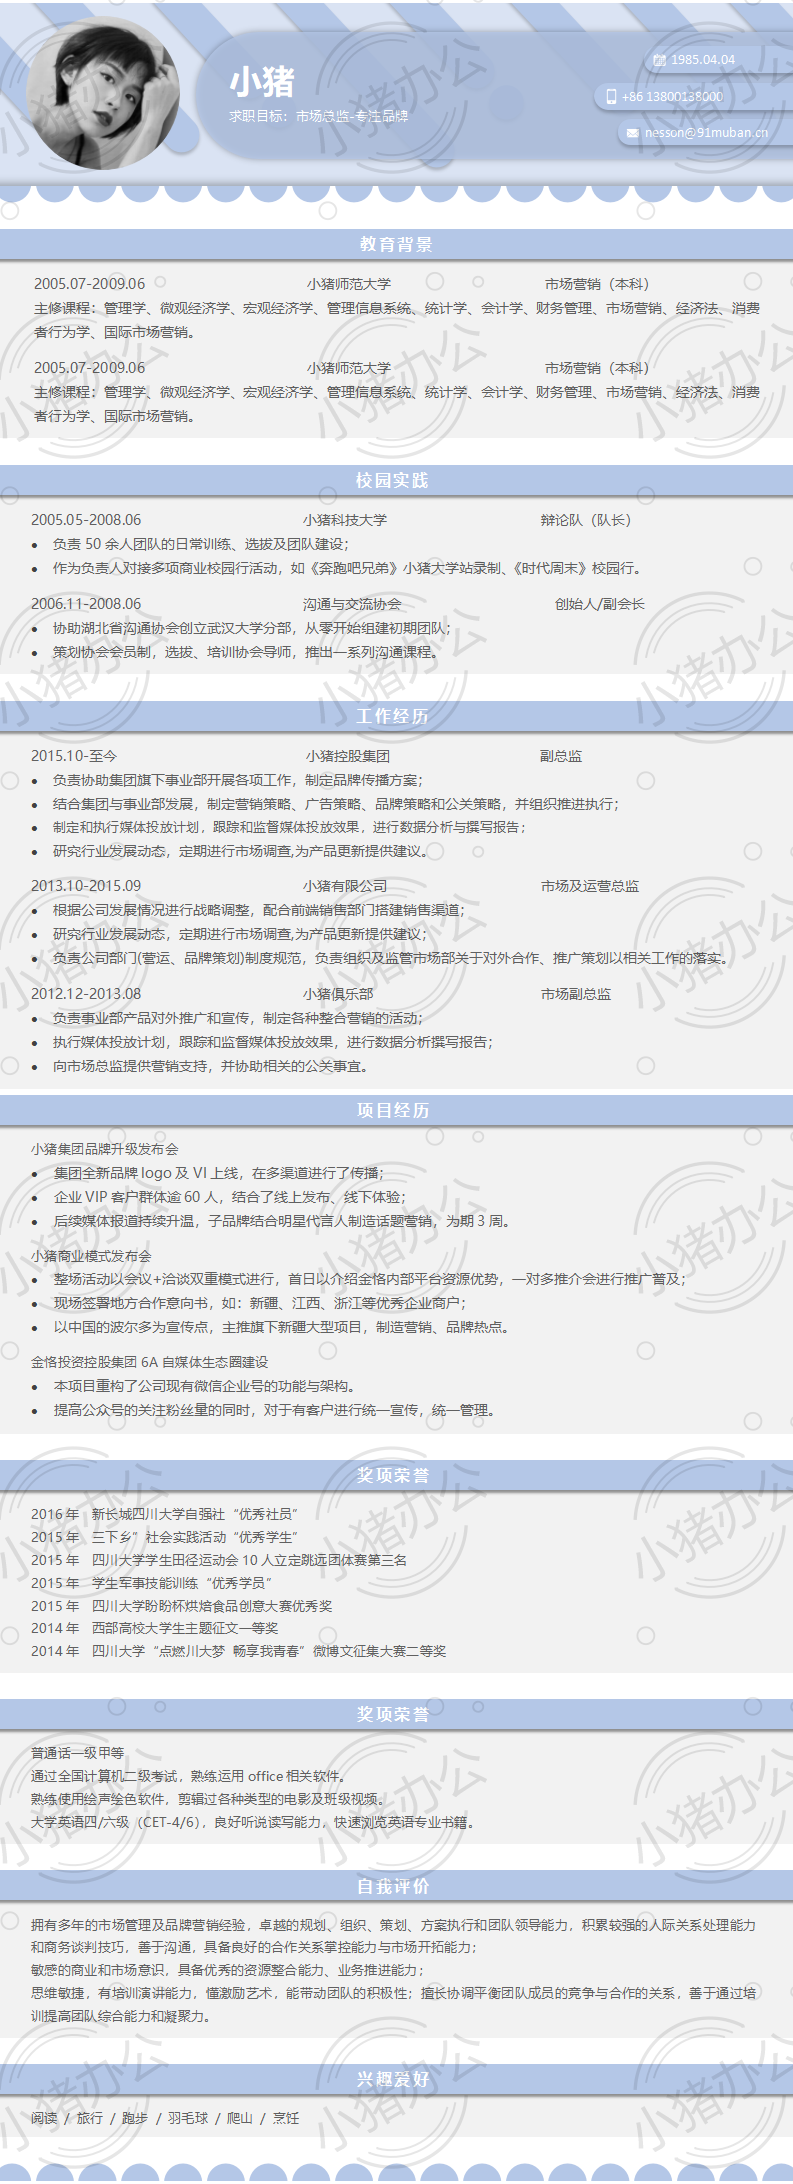793x2184 pixels.
Task: Select the 敏感的商业和市场意识 sentence
Action: 228,1970
